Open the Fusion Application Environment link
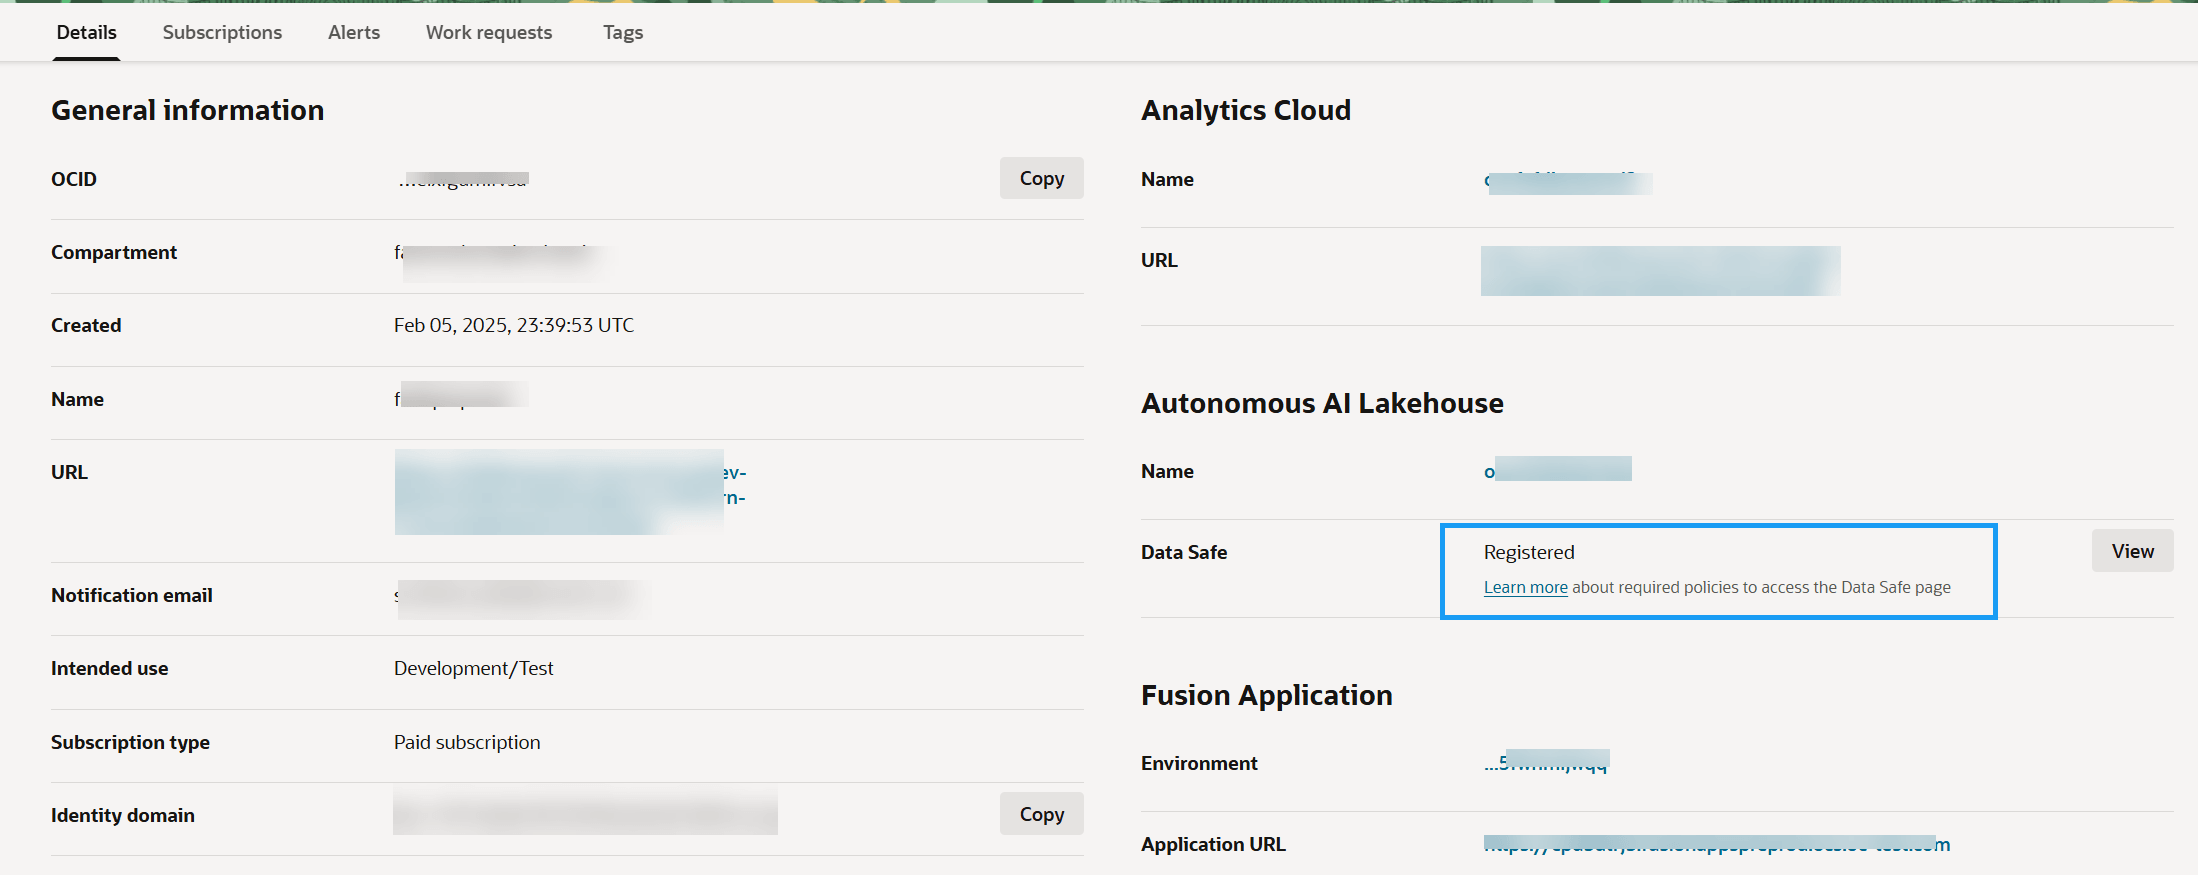 [x=1546, y=762]
